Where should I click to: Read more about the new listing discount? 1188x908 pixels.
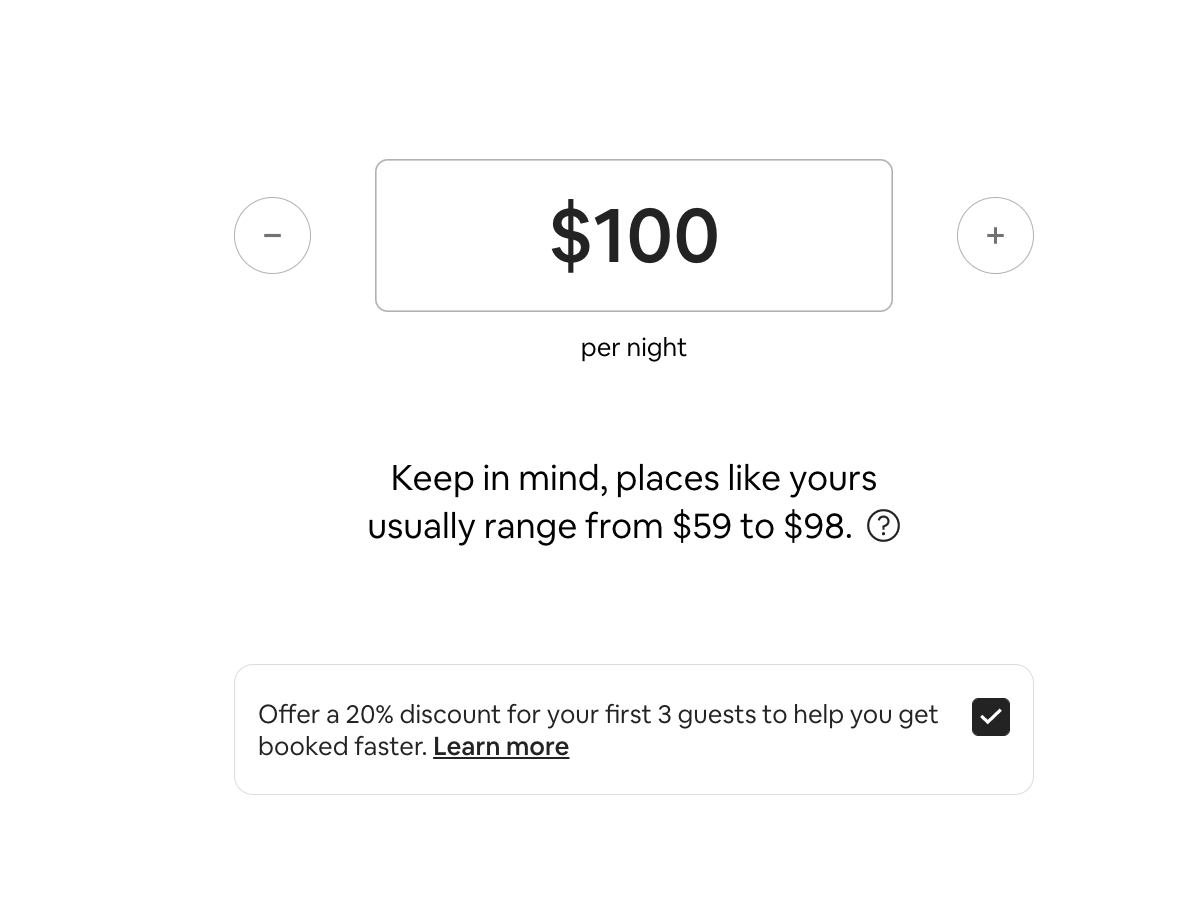point(501,747)
